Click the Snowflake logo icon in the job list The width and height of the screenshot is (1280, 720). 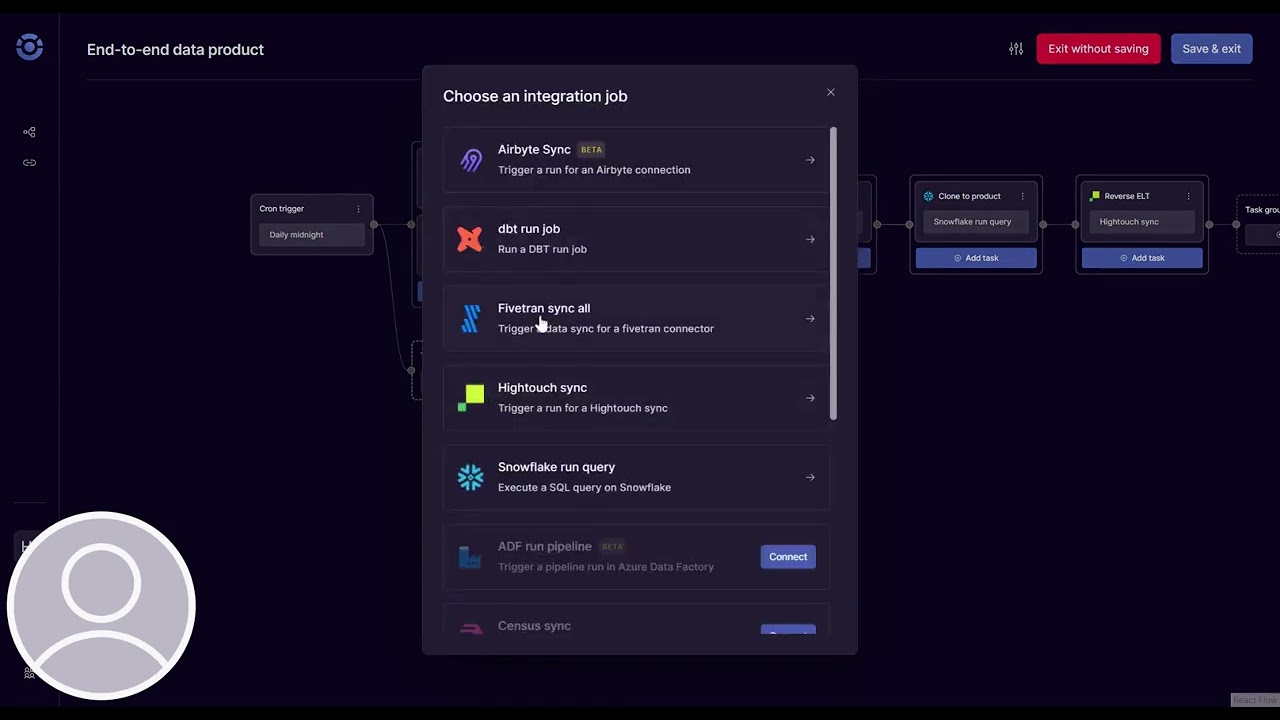click(x=470, y=477)
